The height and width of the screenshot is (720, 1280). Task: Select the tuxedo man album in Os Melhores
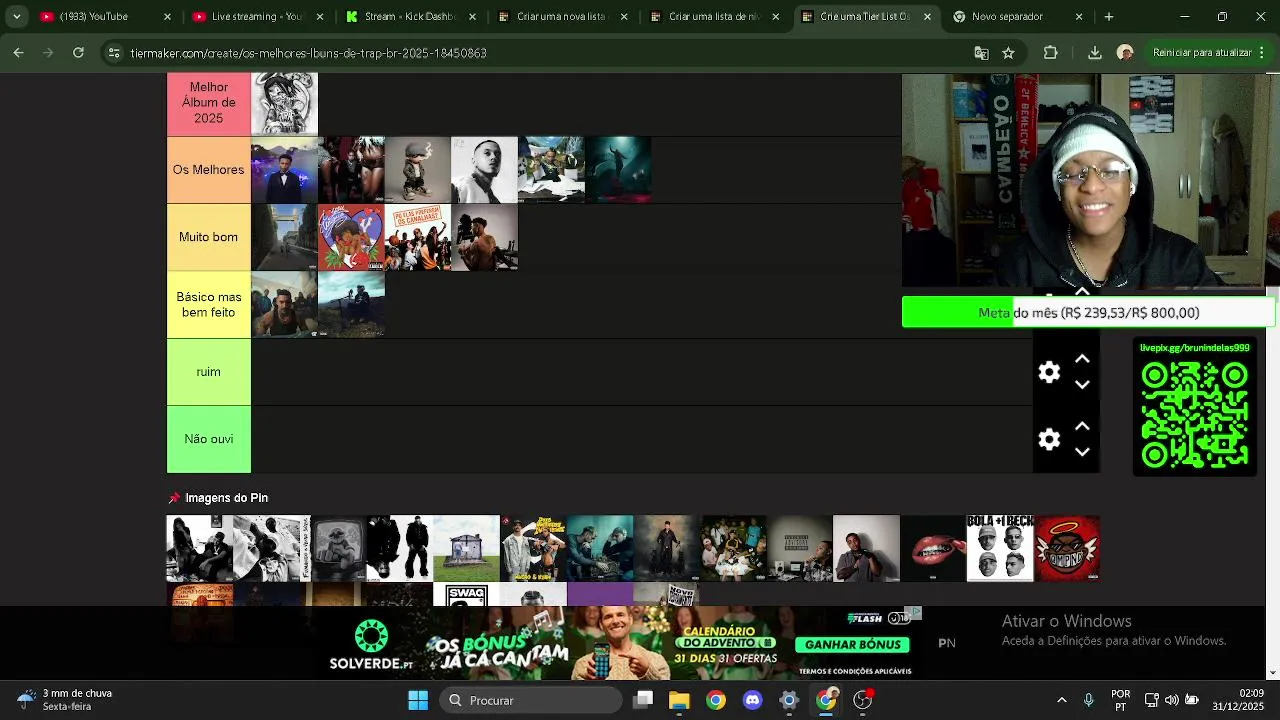click(x=284, y=170)
